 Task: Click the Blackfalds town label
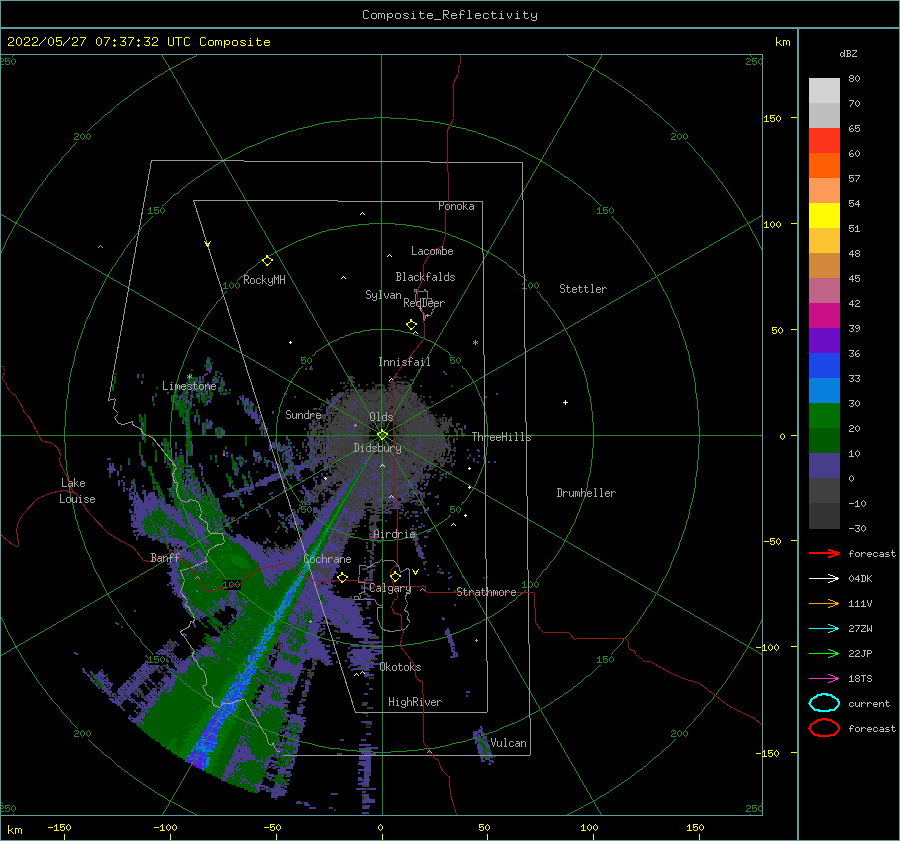425,277
